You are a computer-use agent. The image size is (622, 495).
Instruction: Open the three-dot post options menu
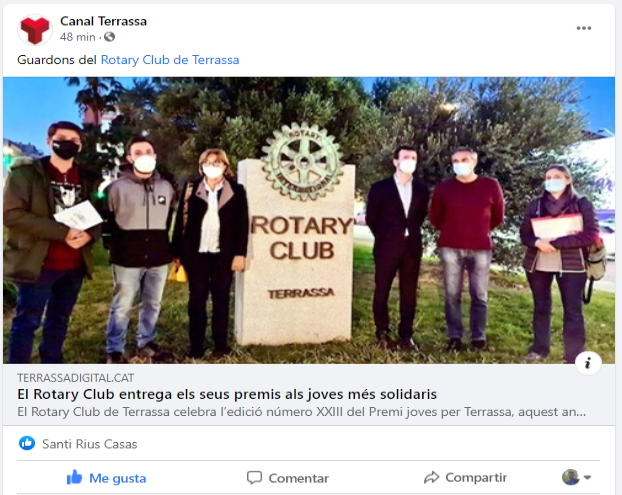(x=584, y=28)
